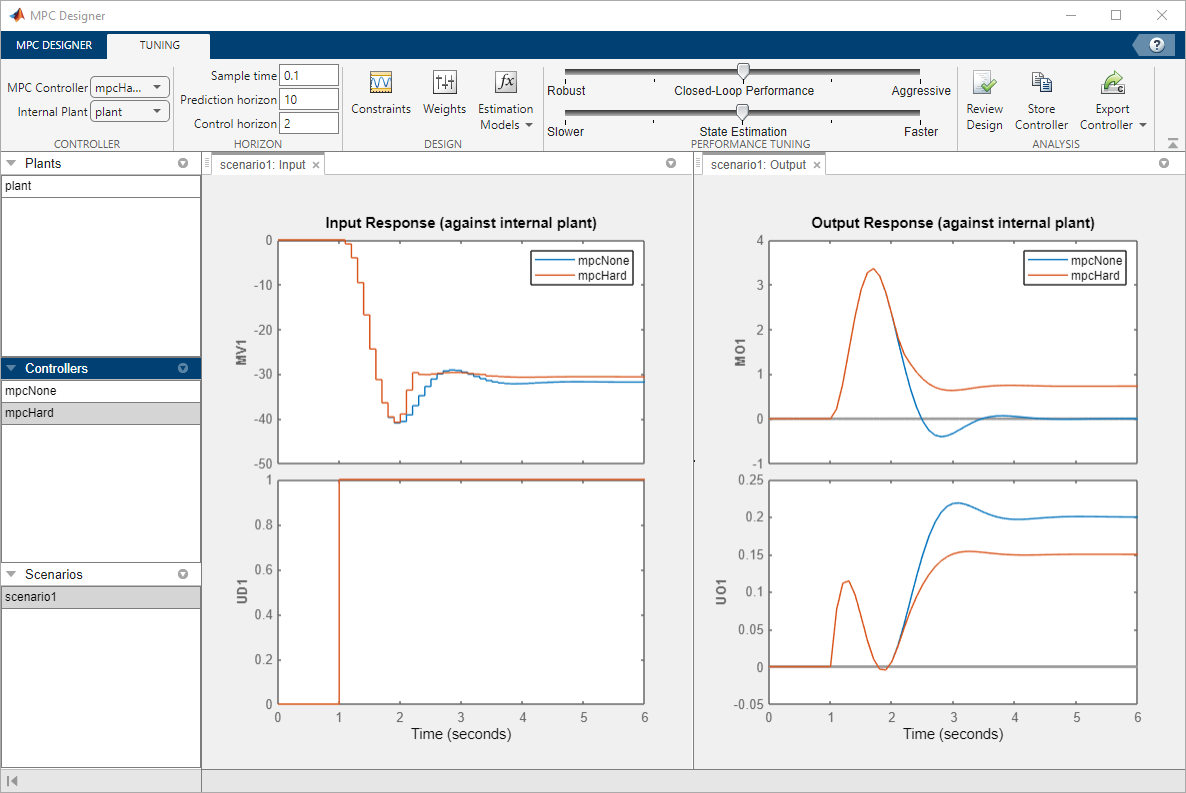
Task: Click the MATLAB logo in title bar
Action: (x=16, y=15)
